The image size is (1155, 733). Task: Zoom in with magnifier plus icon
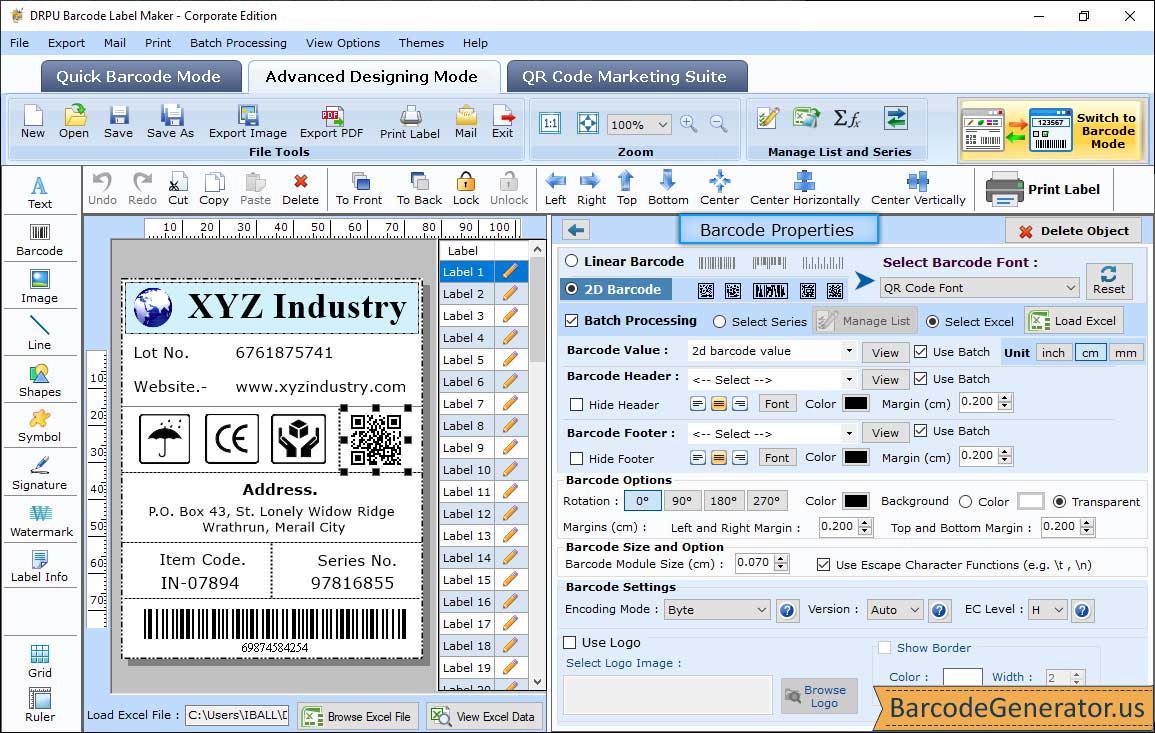tap(689, 124)
